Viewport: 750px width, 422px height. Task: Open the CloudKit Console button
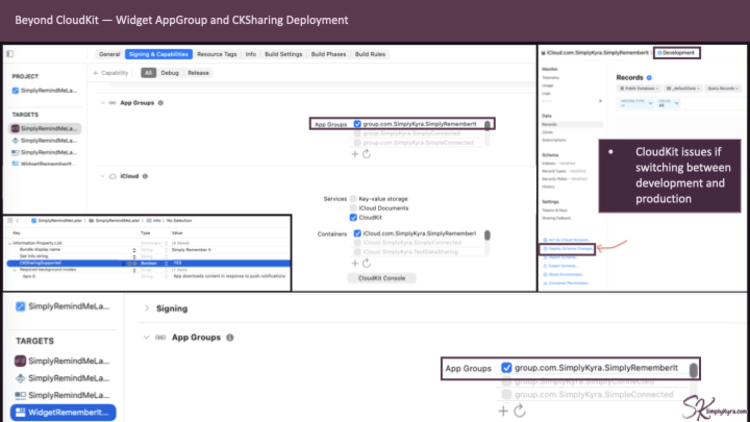pos(382,278)
